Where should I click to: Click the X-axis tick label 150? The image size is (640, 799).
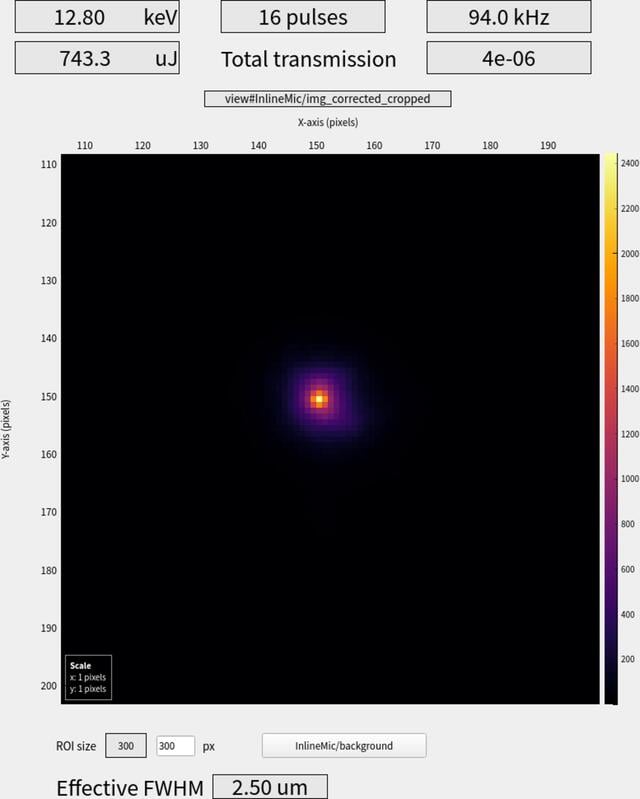point(316,145)
